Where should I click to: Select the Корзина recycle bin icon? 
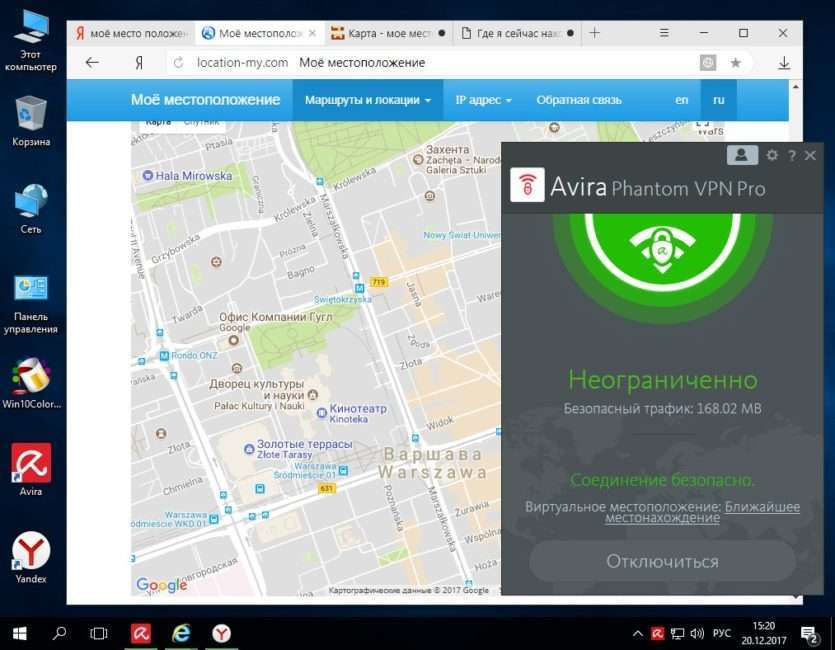31,121
